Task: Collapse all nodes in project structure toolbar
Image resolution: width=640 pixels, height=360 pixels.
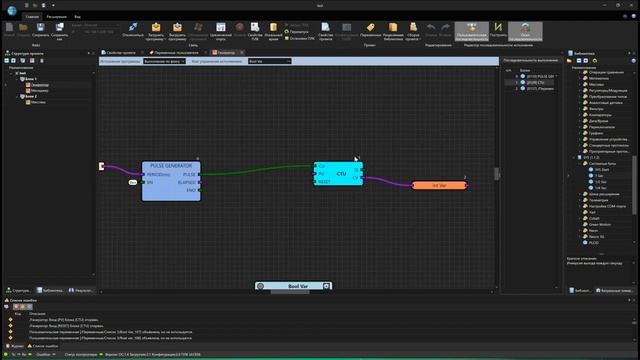Action: point(7,60)
